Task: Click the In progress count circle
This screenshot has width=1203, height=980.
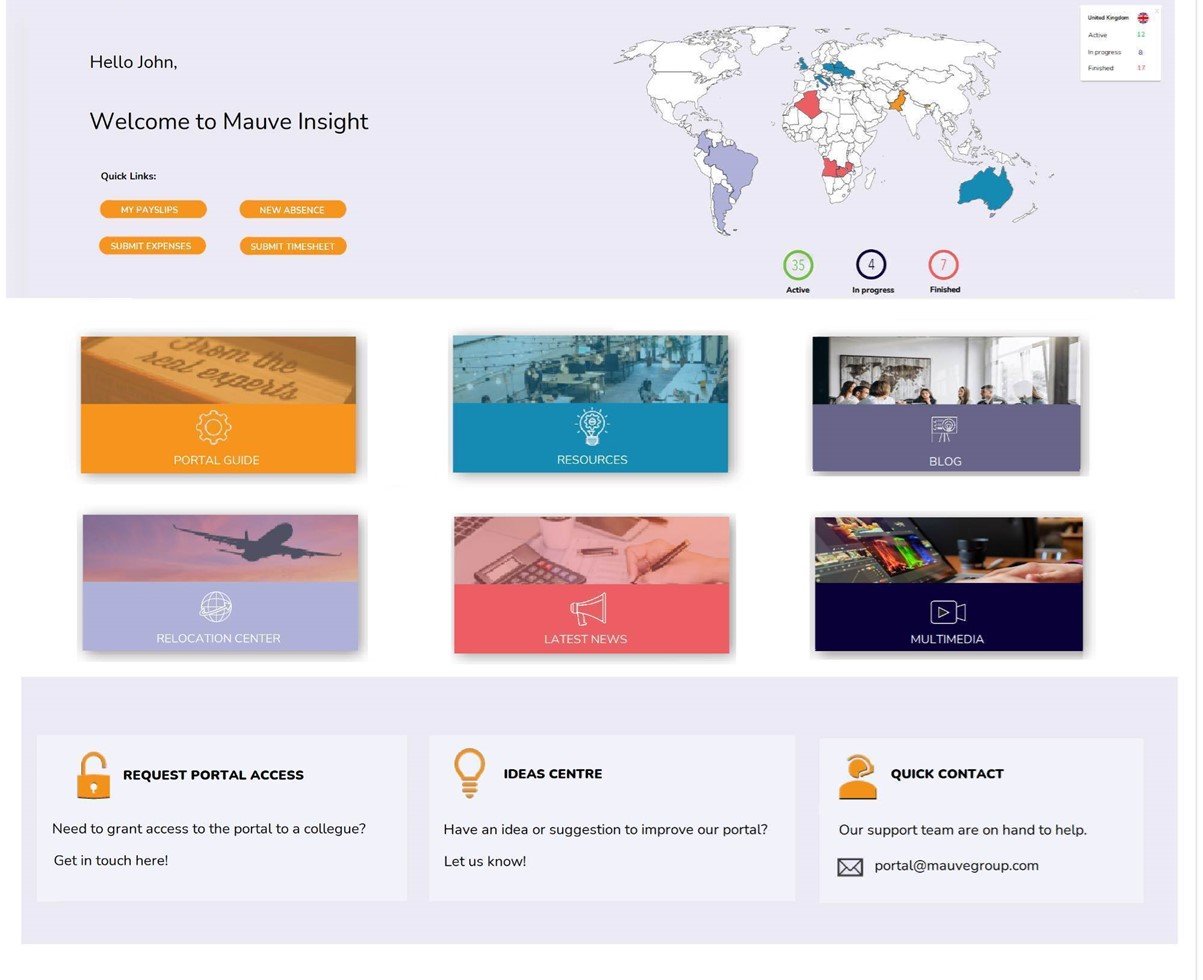Action: pyautogui.click(x=871, y=265)
